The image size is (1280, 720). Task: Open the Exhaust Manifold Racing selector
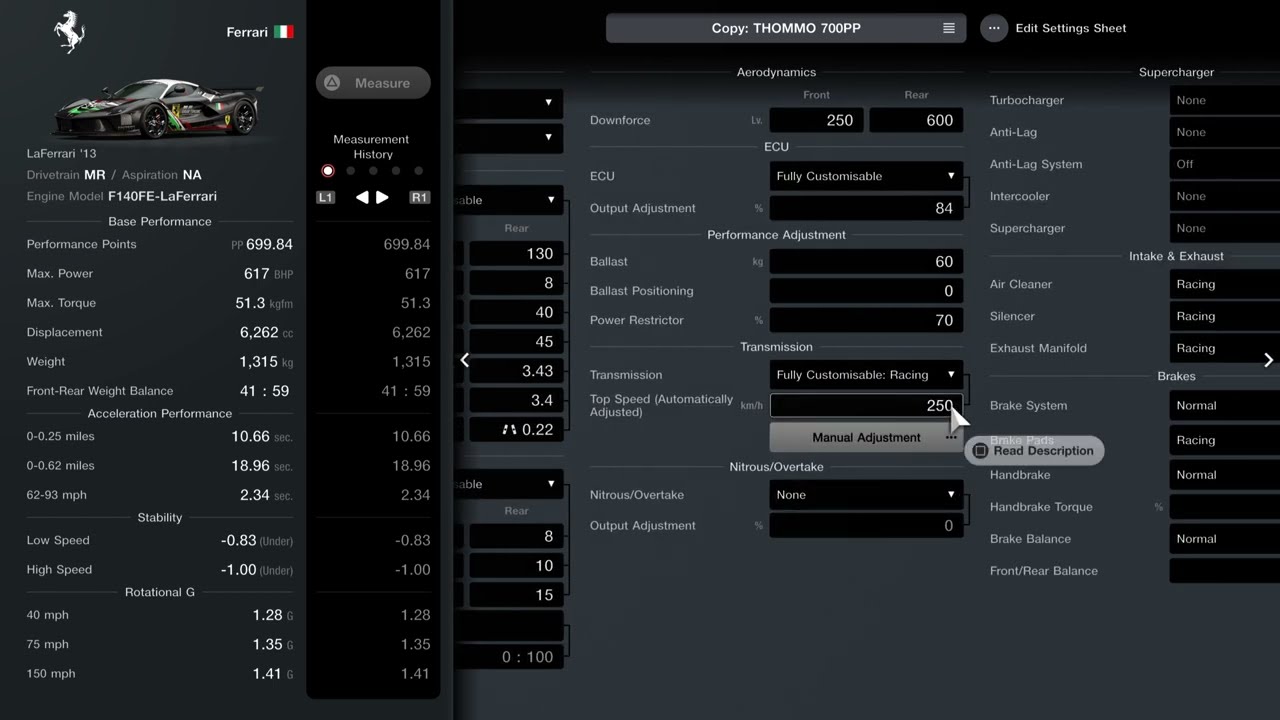tap(1224, 348)
